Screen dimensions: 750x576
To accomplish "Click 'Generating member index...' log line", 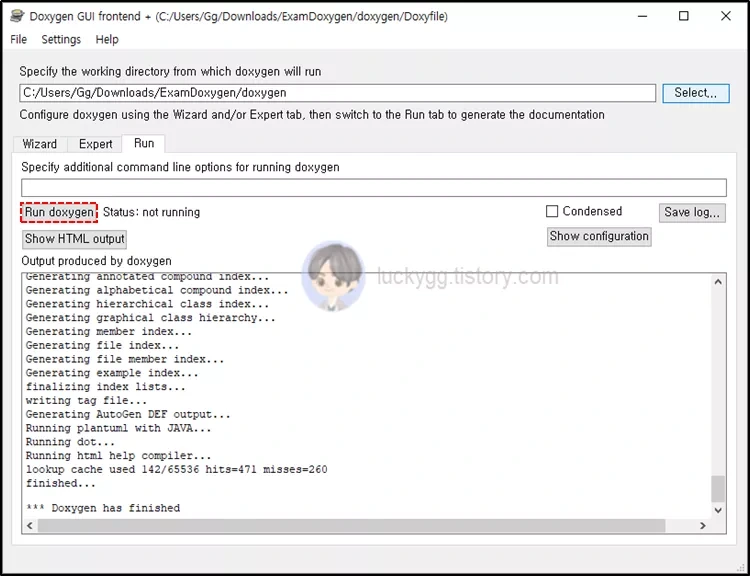I will [x=109, y=331].
